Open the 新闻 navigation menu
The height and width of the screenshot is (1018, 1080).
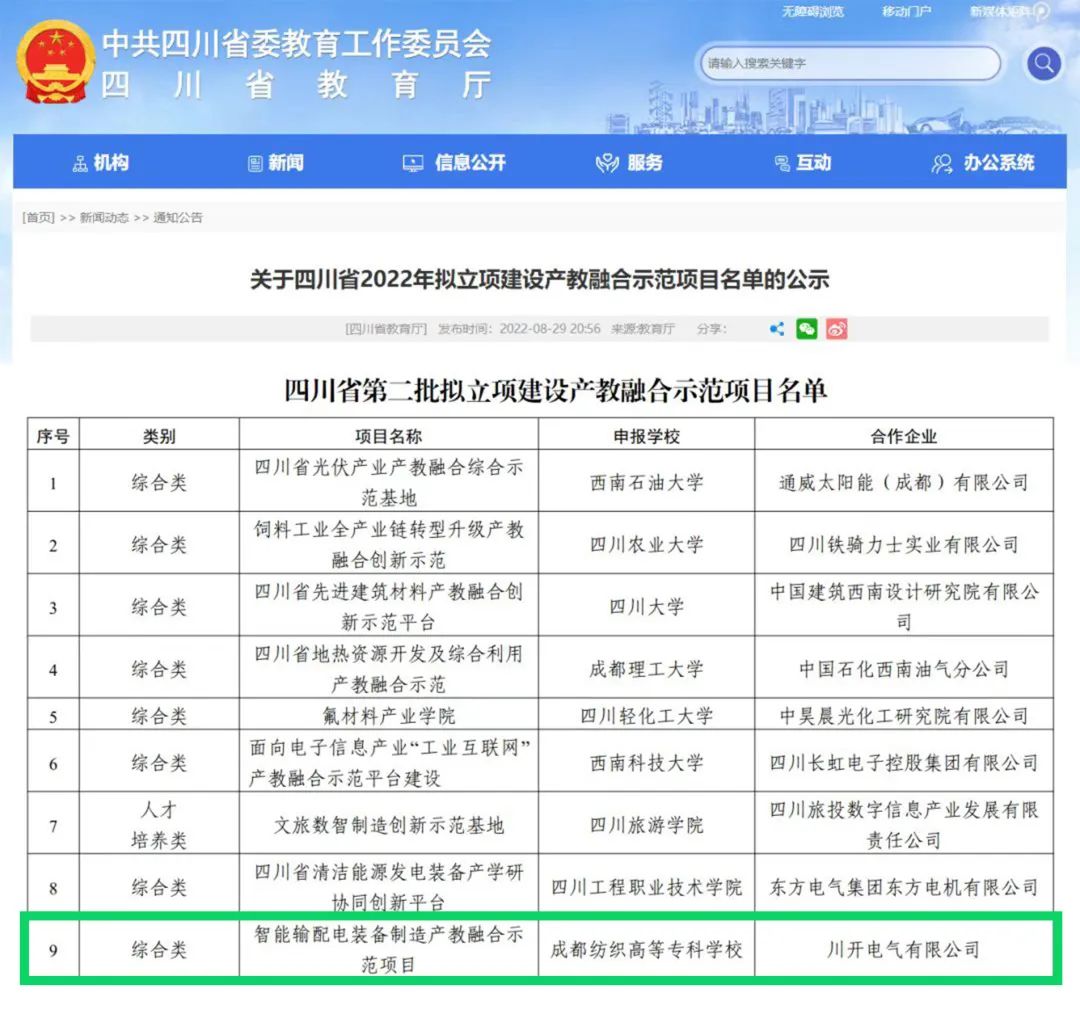(276, 163)
